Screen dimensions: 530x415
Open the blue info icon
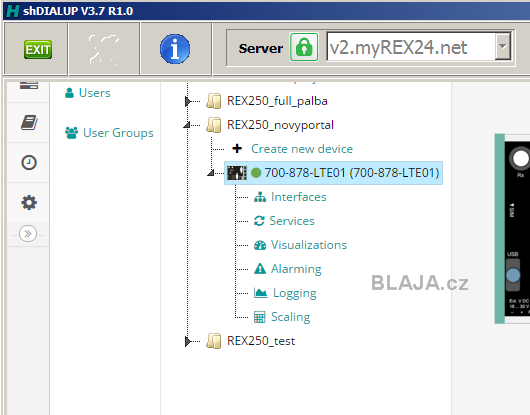coord(175,49)
